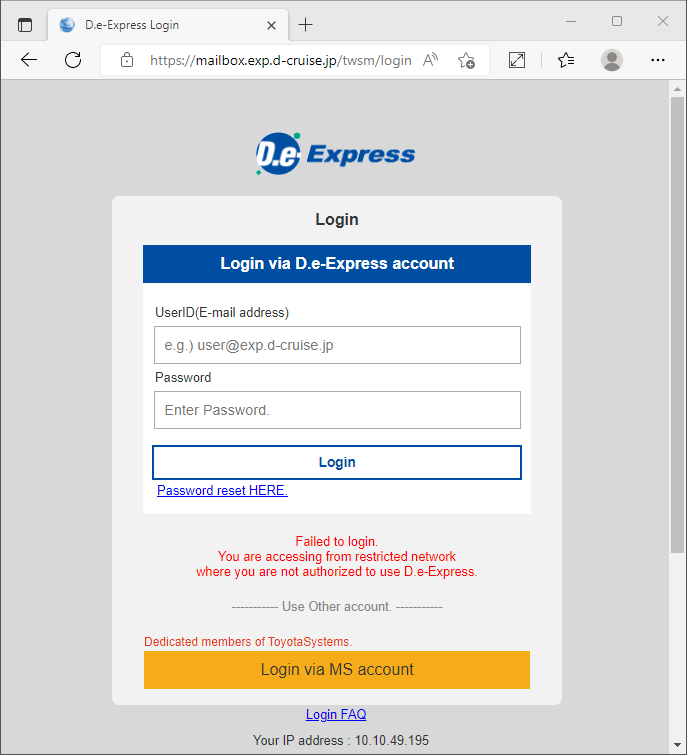The height and width of the screenshot is (755, 687).
Task: Click the screenshot/expand icon in toolbar
Action: pyautogui.click(x=517, y=60)
